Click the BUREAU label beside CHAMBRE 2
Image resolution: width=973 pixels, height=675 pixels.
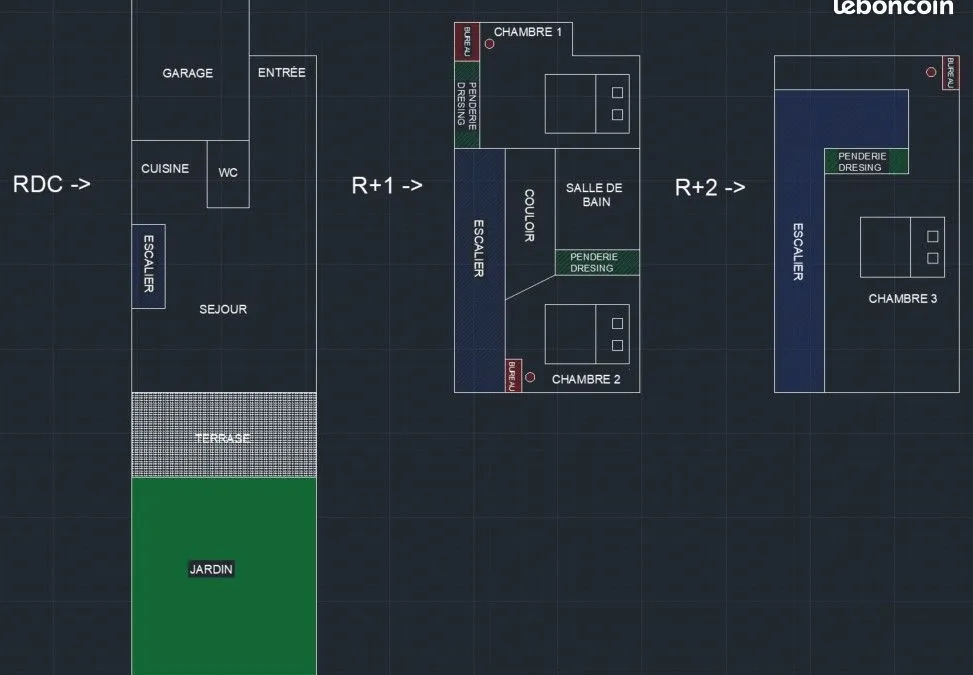click(x=512, y=377)
